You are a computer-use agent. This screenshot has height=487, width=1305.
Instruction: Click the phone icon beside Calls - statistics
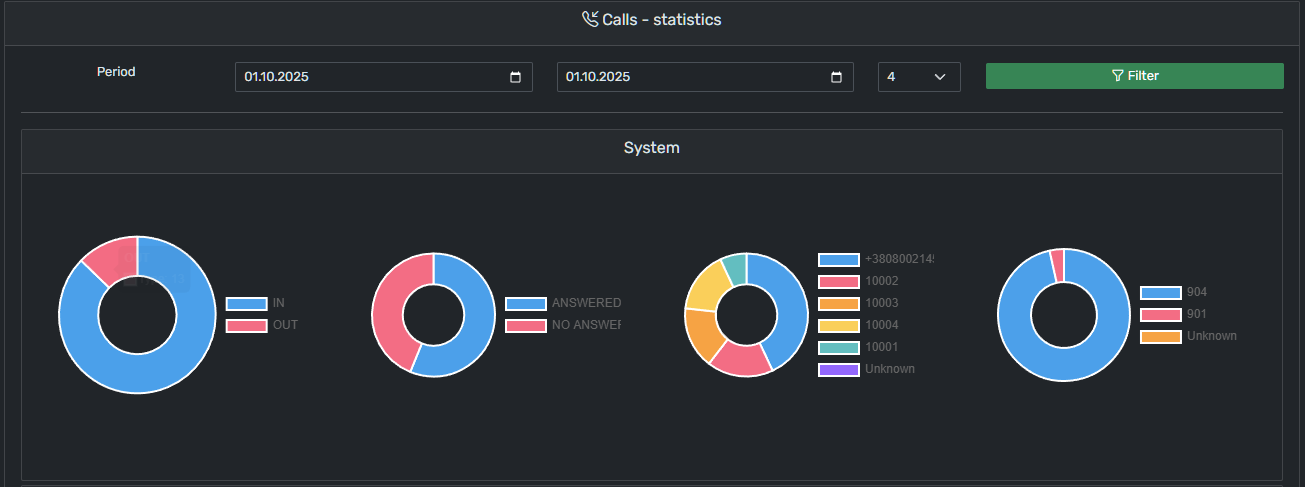point(590,19)
